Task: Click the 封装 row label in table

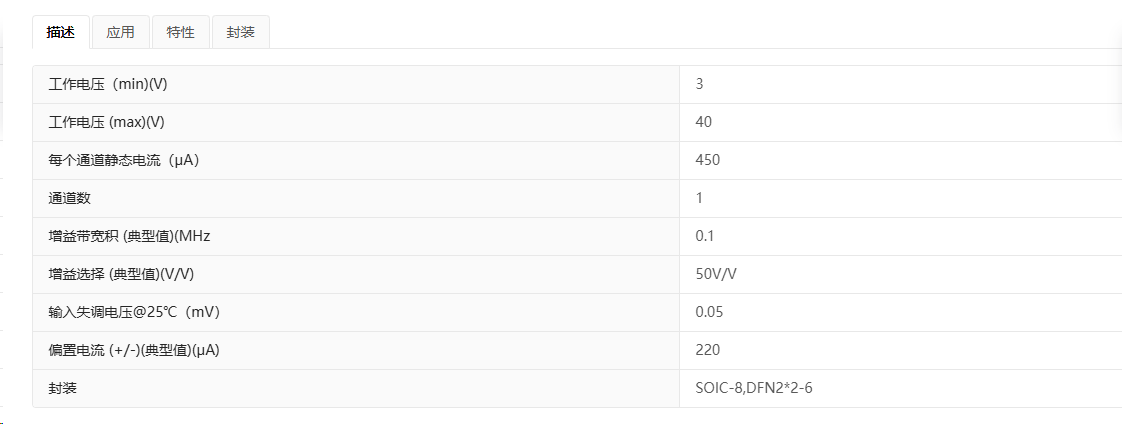Action: click(x=62, y=388)
